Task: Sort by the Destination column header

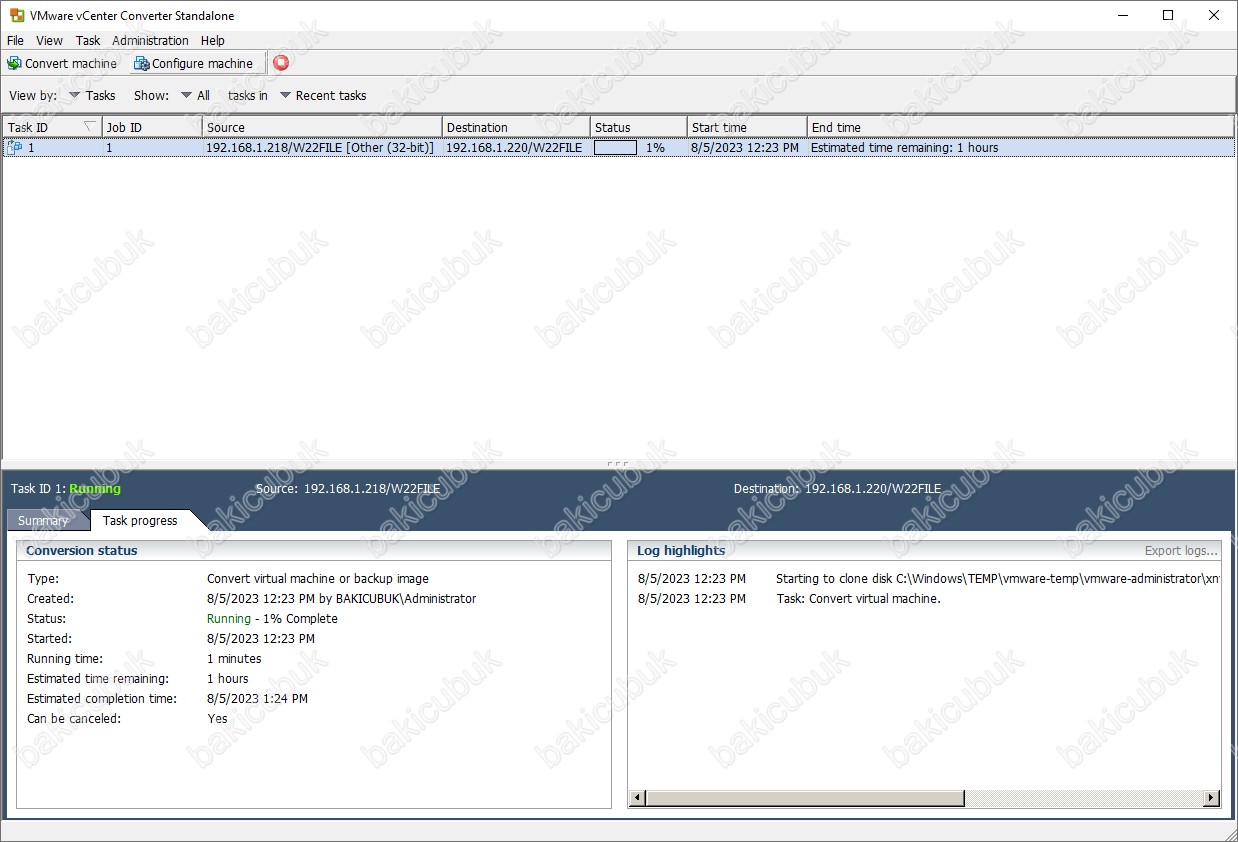Action: [516, 127]
